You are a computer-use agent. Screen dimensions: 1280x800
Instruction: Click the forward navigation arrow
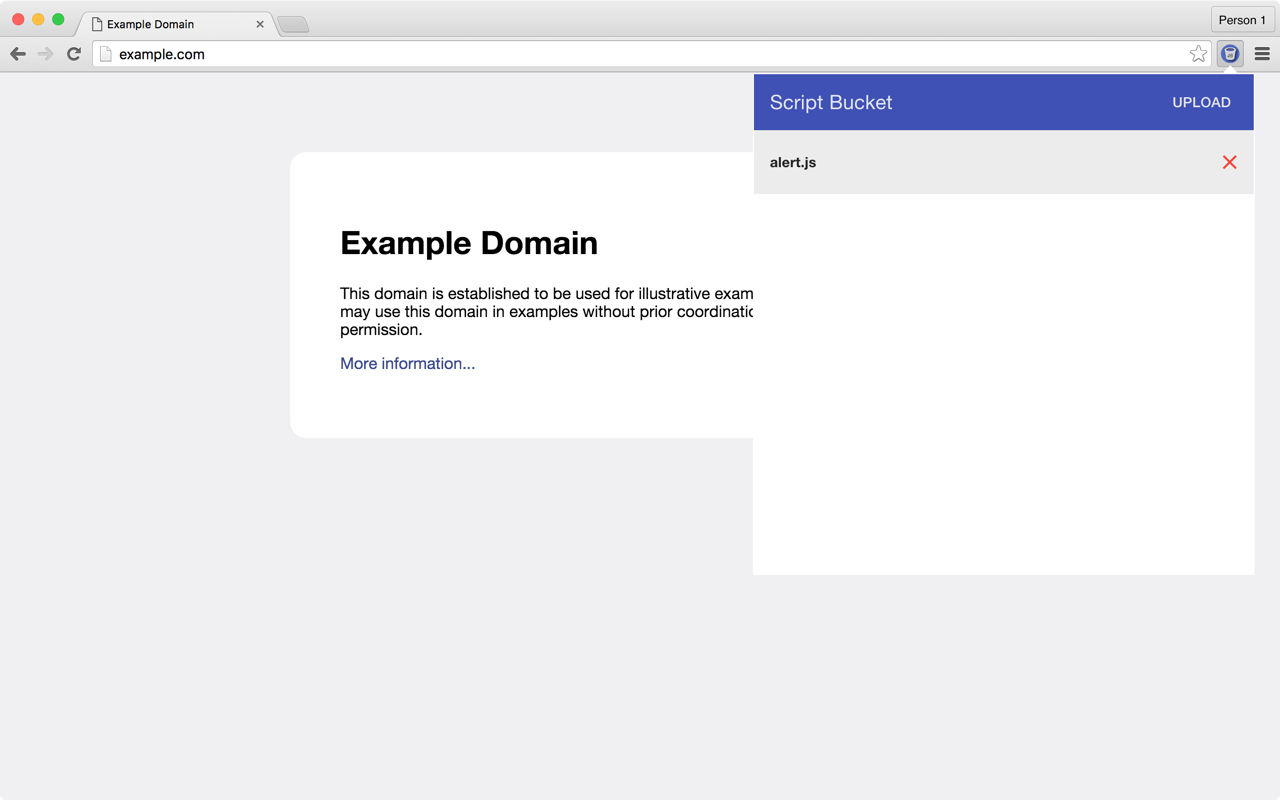pos(46,54)
